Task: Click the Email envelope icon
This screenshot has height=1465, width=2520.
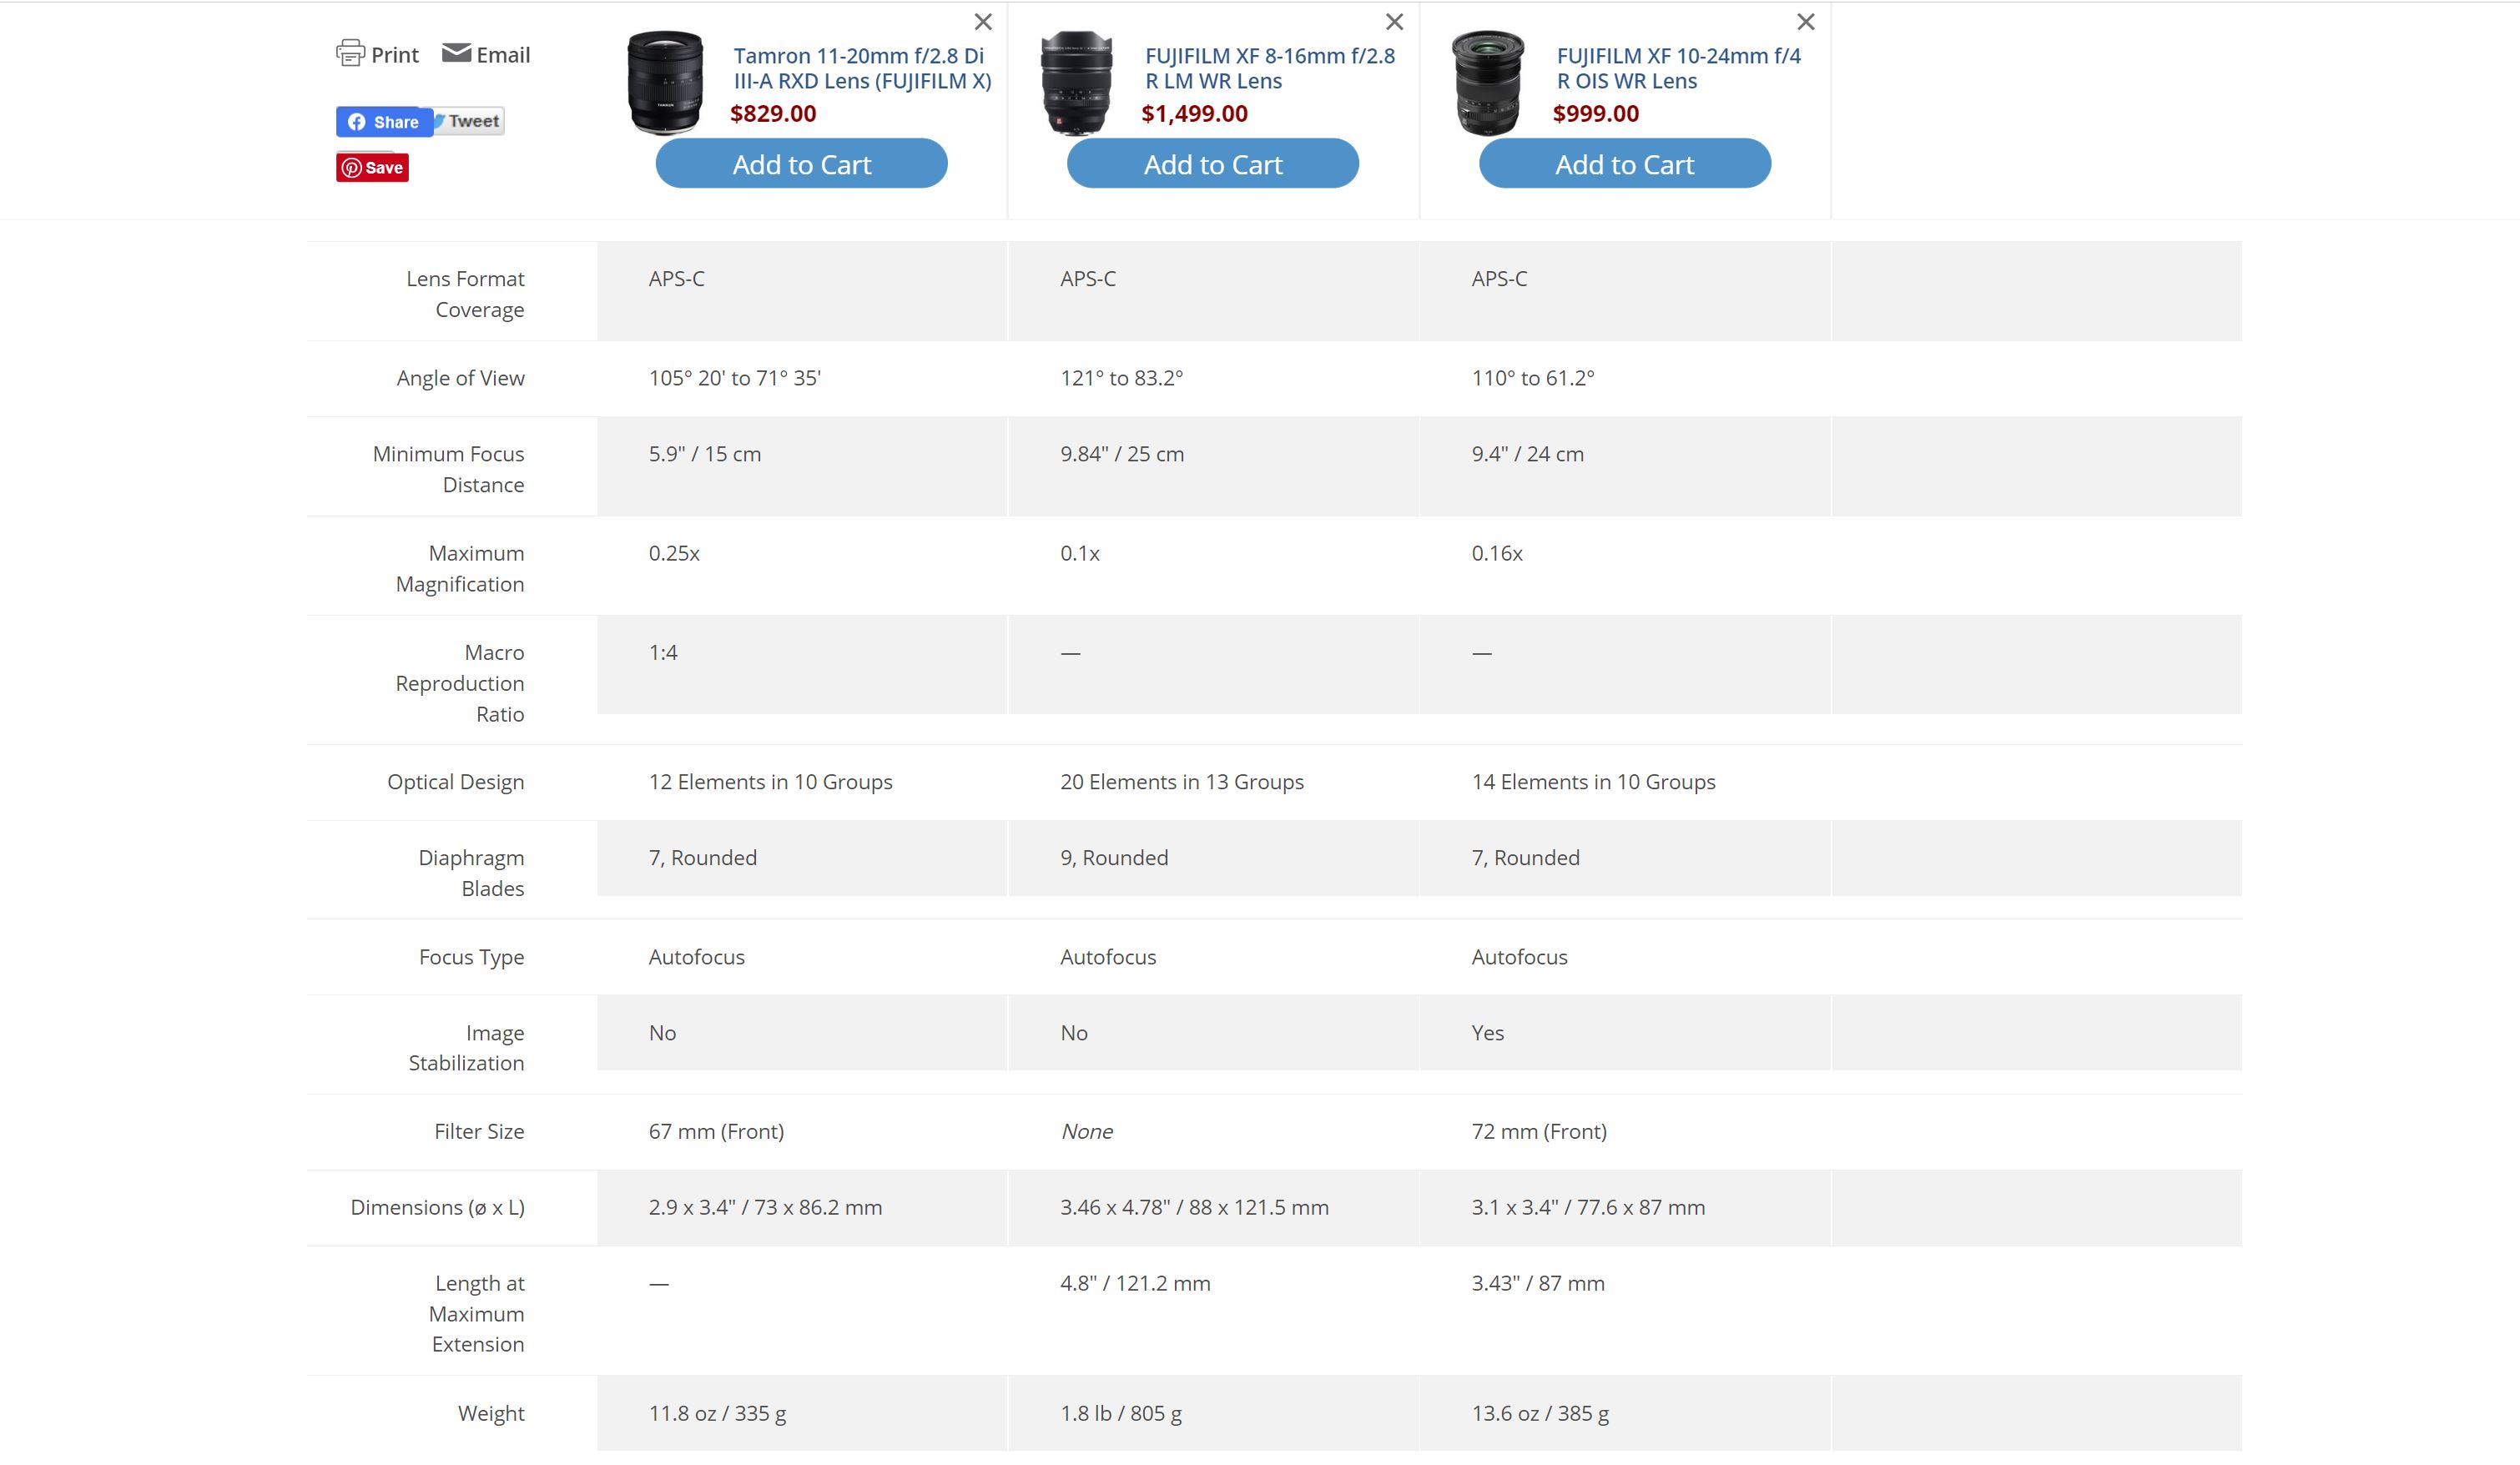Action: point(456,53)
